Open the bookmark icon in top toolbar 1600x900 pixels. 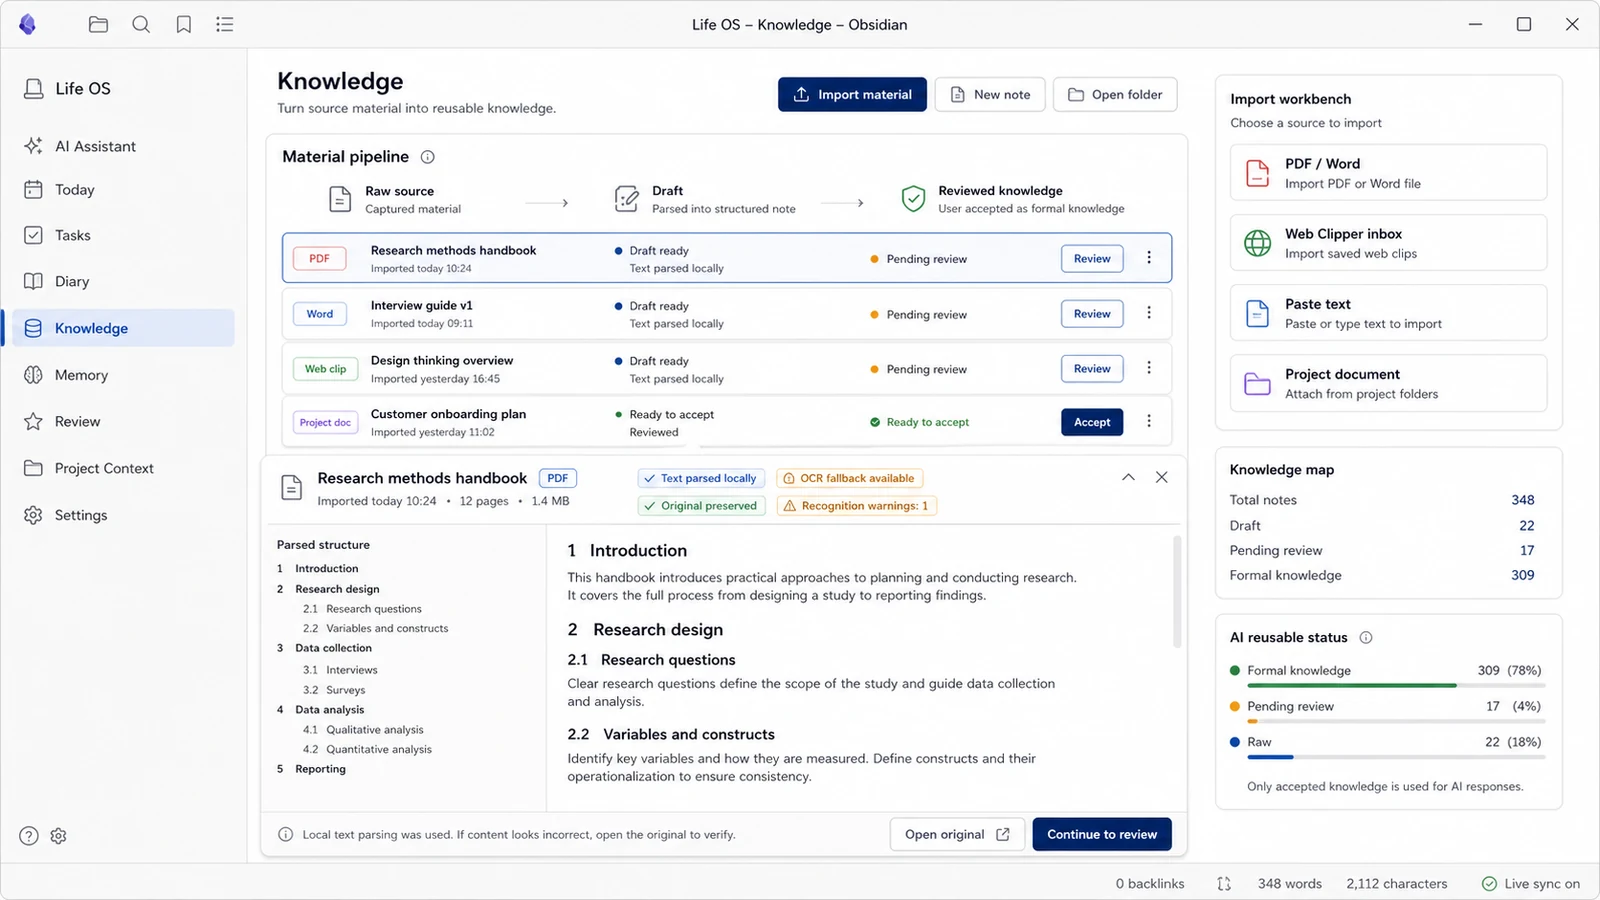click(184, 24)
